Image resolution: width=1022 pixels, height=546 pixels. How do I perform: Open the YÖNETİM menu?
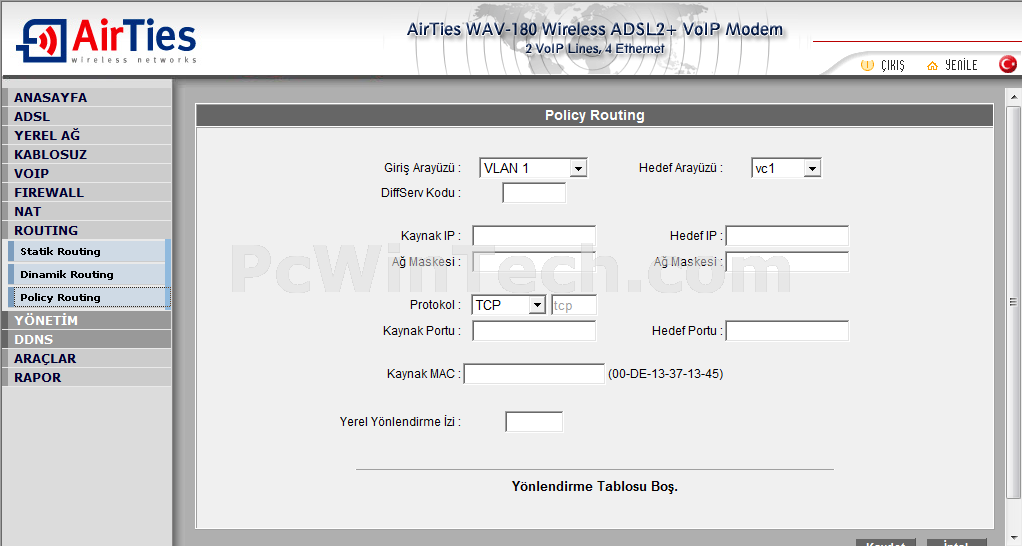(x=87, y=320)
